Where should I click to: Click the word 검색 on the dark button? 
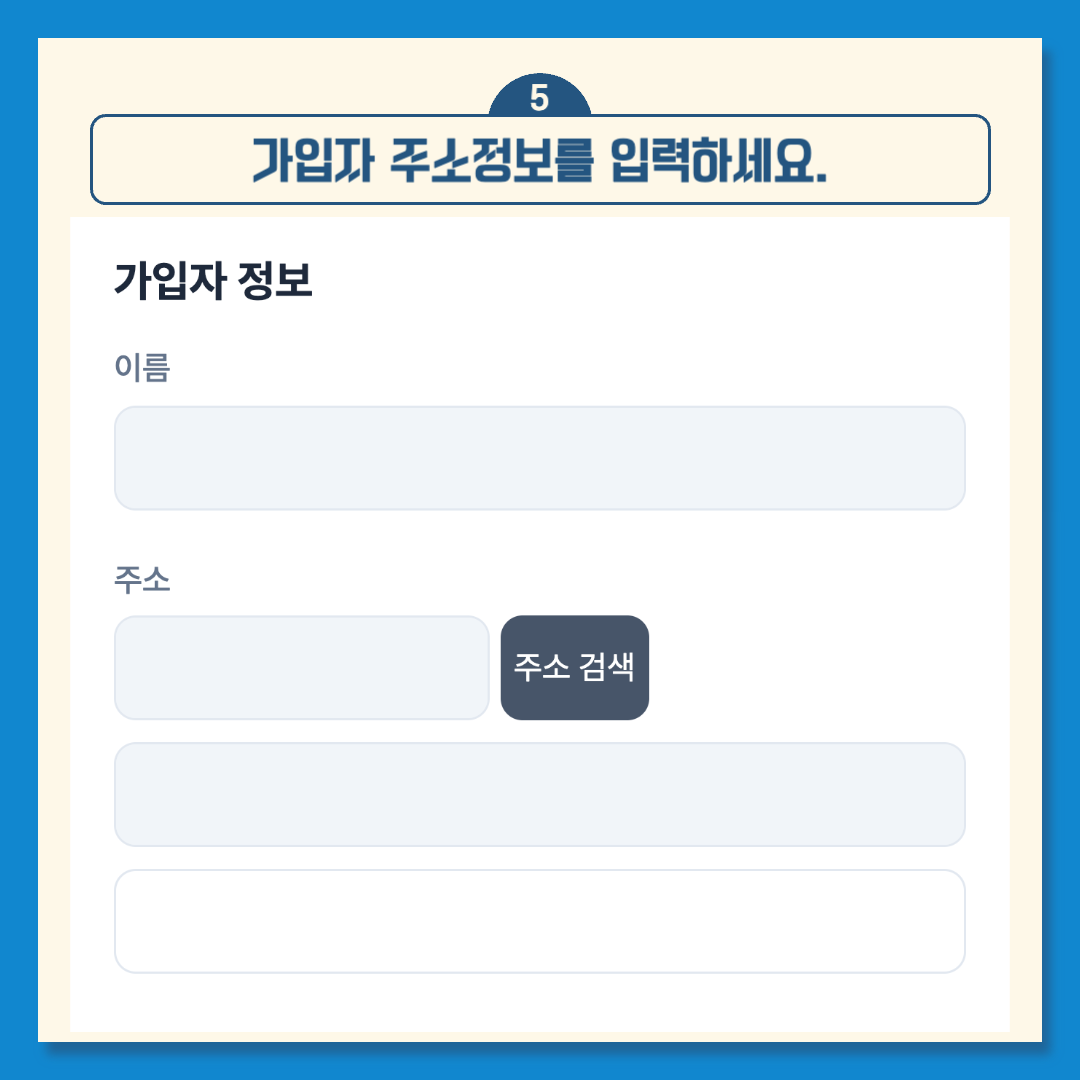[608, 667]
